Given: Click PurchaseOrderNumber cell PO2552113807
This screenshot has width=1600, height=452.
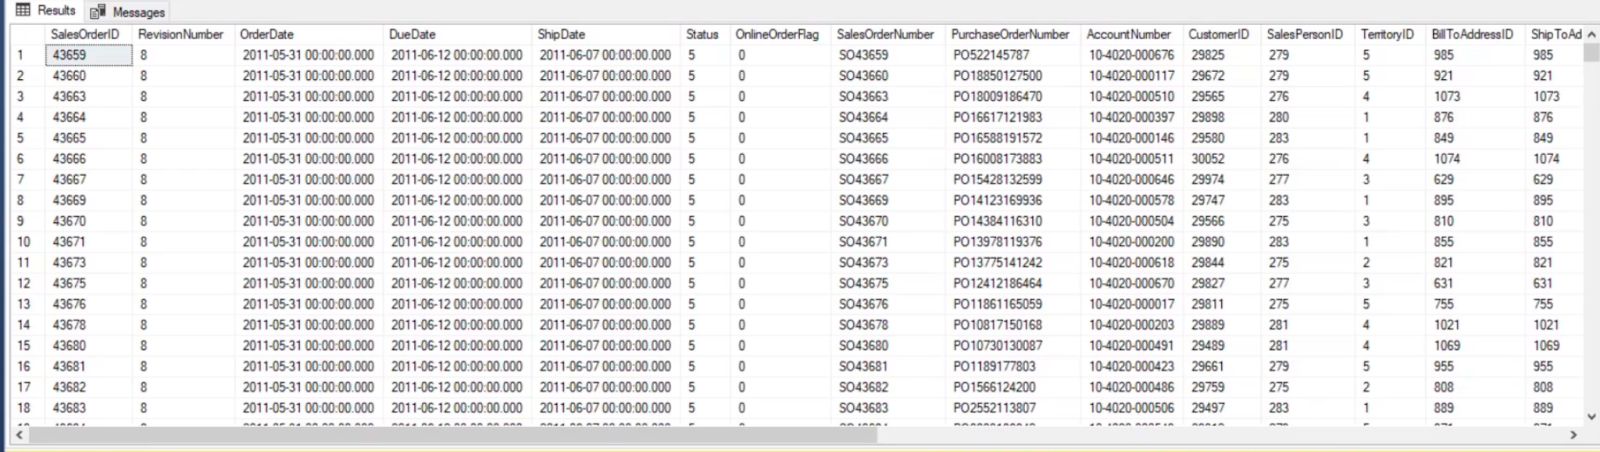Looking at the screenshot, I should 1012,408.
